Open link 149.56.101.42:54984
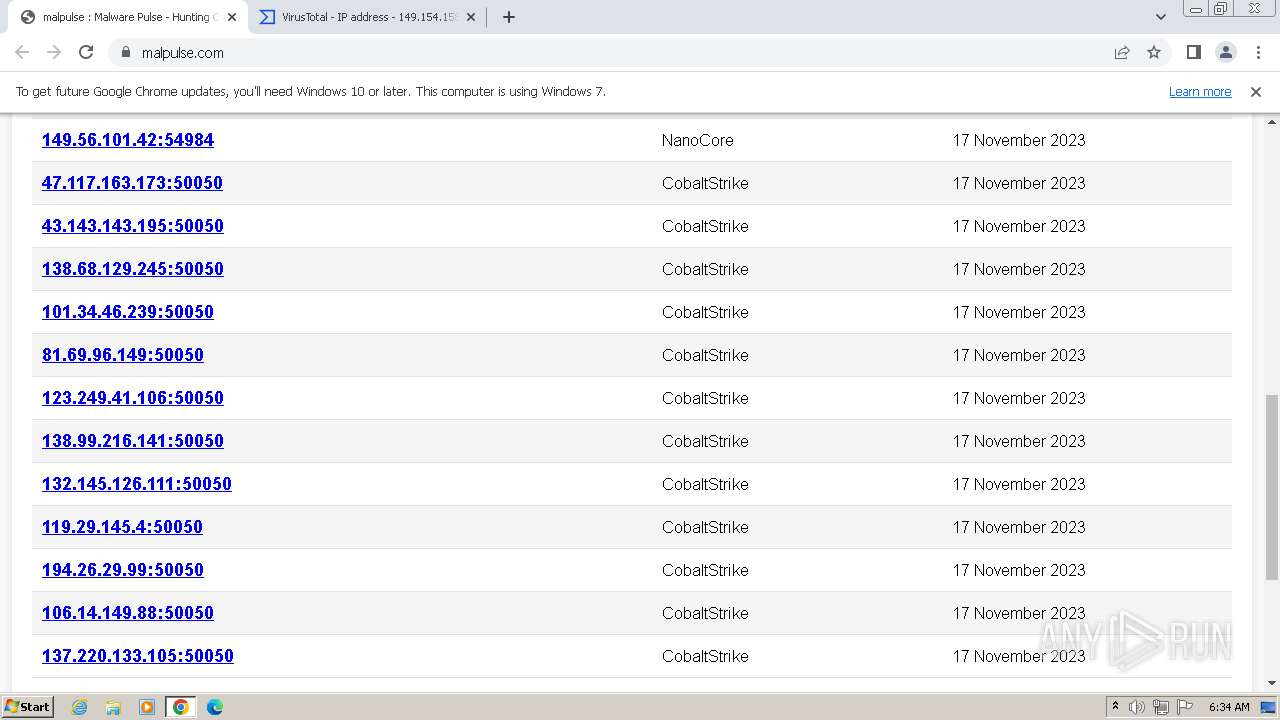Image resolution: width=1280 pixels, height=720 pixels. click(x=128, y=140)
